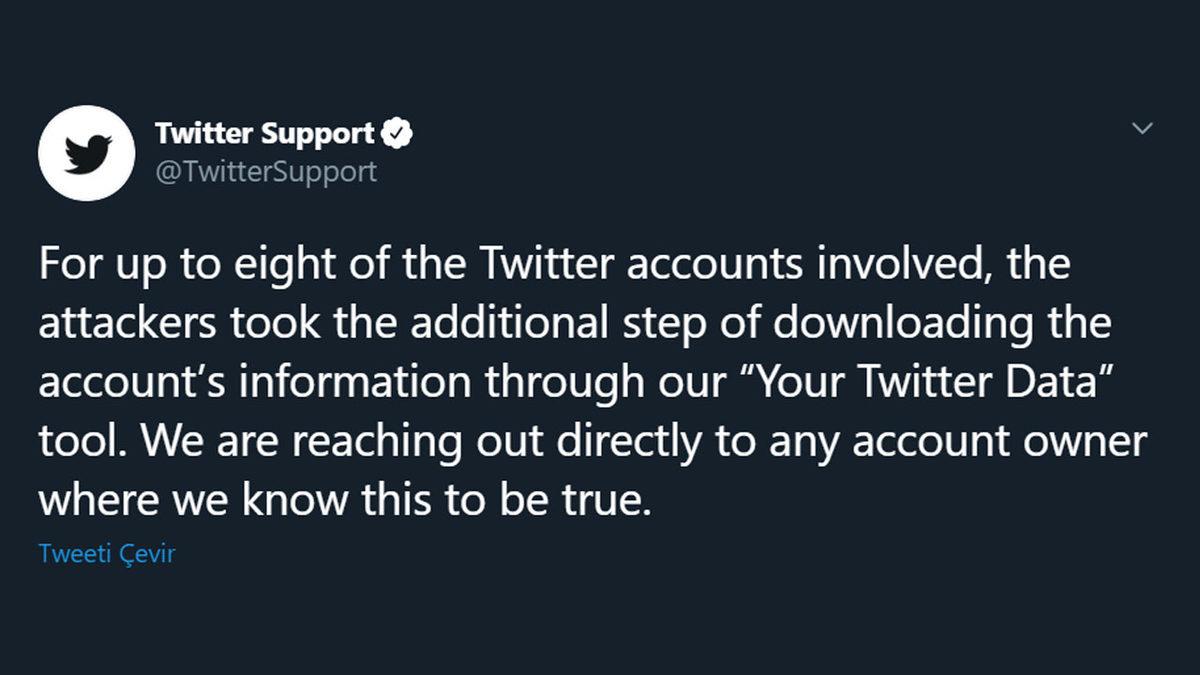
Task: Select the 'Tweeti Çevir' translate link
Action: tap(106, 551)
